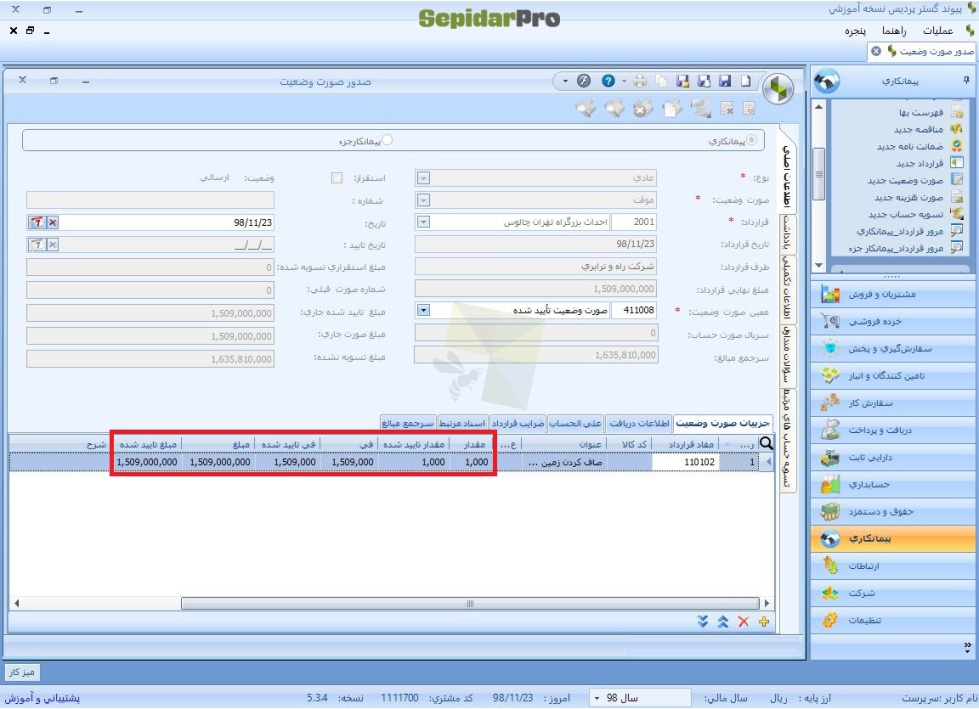
Task: Toggle the استقرار checkbox
Action: coord(337,178)
